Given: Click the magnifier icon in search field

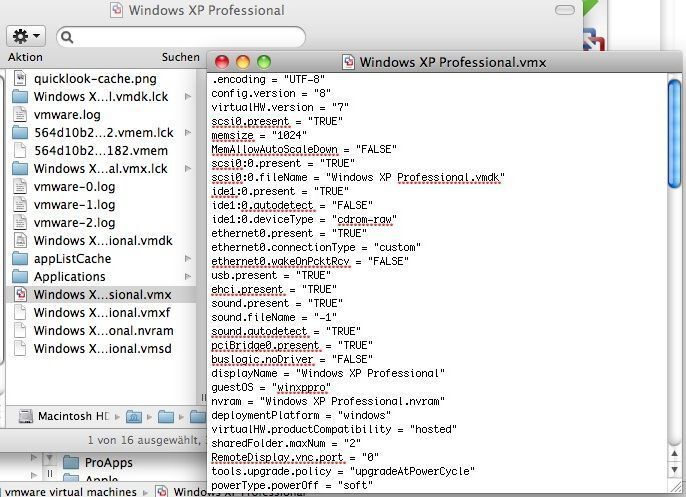Looking at the screenshot, I should click(x=67, y=37).
